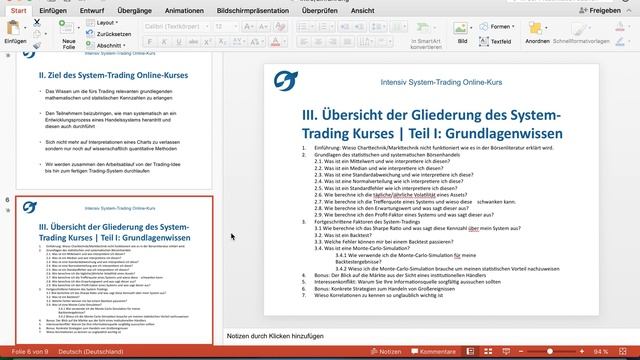The image size is (640, 360).
Task: Start the slideshow presentation view icon
Action: point(506,351)
